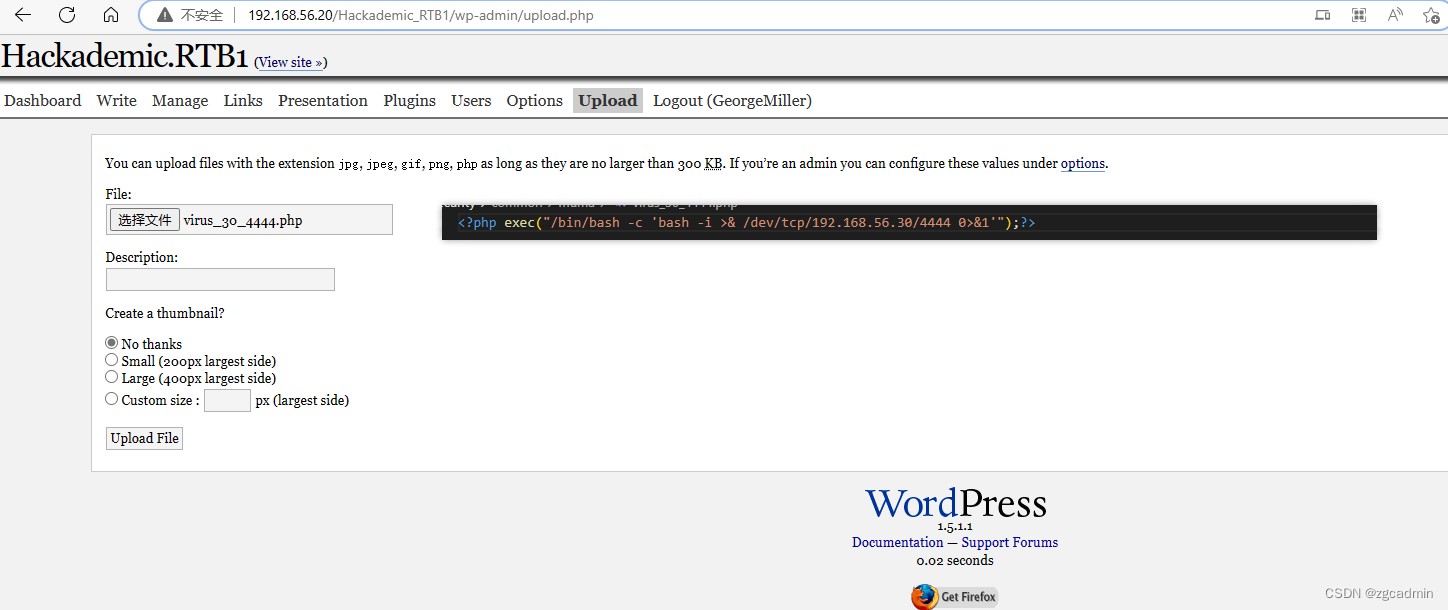Click the browser back arrow

(22, 15)
